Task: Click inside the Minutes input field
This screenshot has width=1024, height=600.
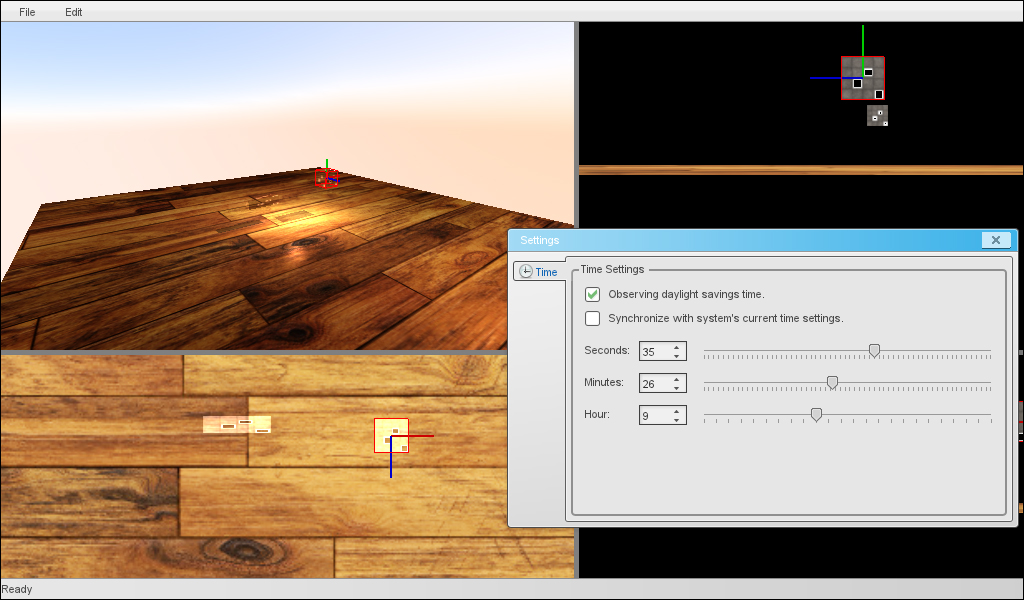Action: pyautogui.click(x=654, y=383)
